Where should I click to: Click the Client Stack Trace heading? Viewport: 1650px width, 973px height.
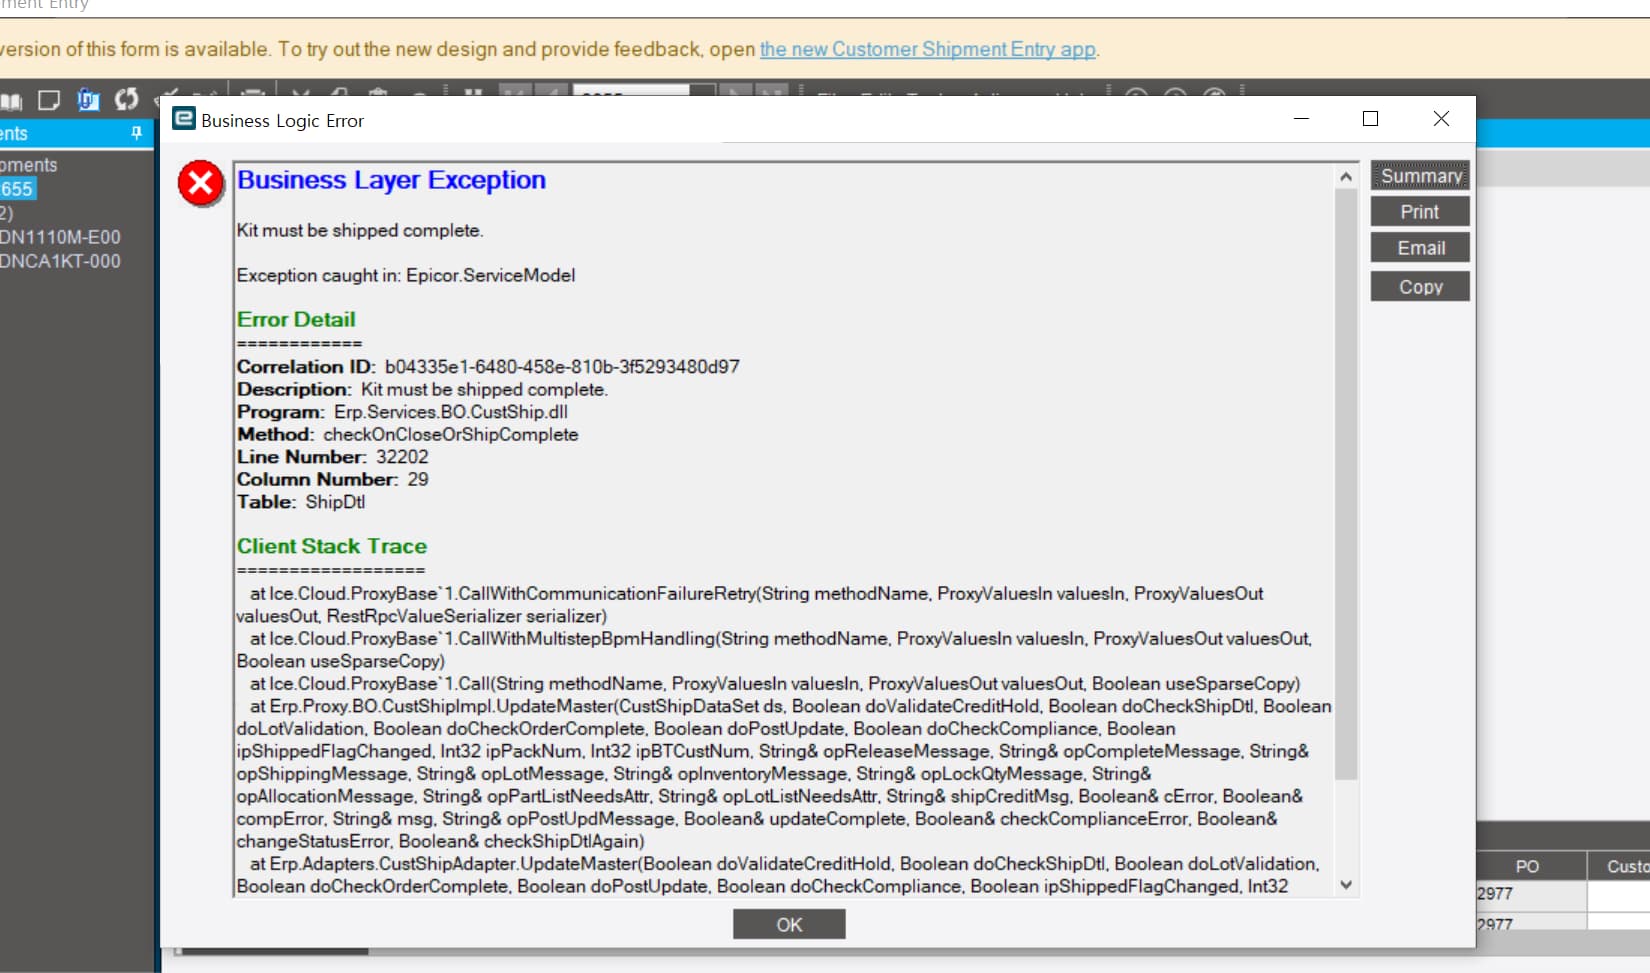tap(332, 546)
